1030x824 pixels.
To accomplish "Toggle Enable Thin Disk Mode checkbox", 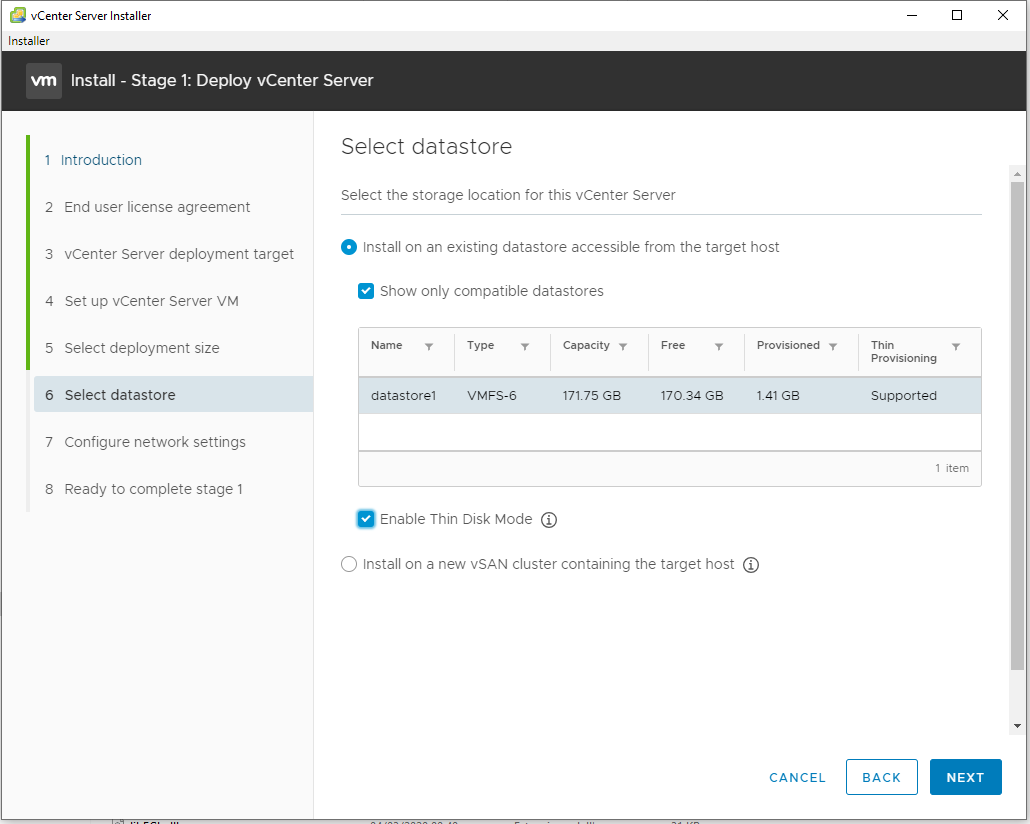I will [x=366, y=519].
